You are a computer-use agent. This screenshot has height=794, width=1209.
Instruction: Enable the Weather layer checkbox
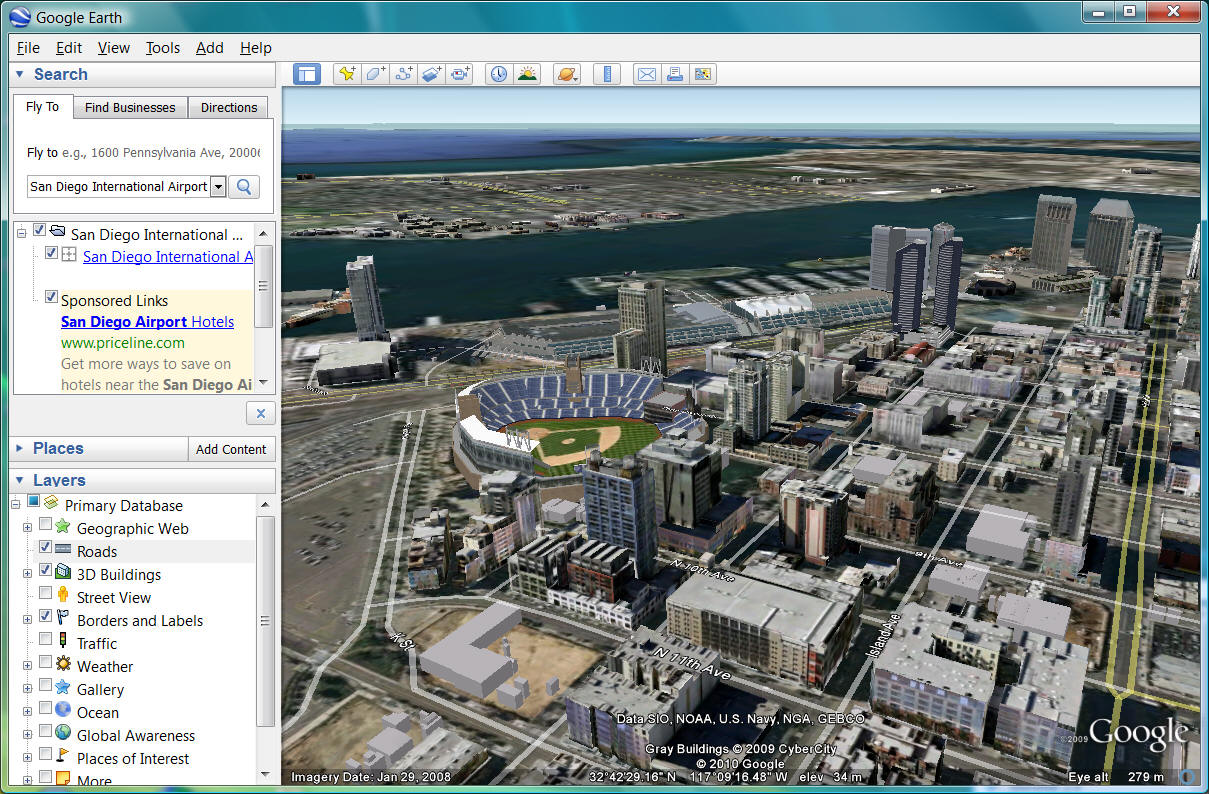(x=45, y=663)
